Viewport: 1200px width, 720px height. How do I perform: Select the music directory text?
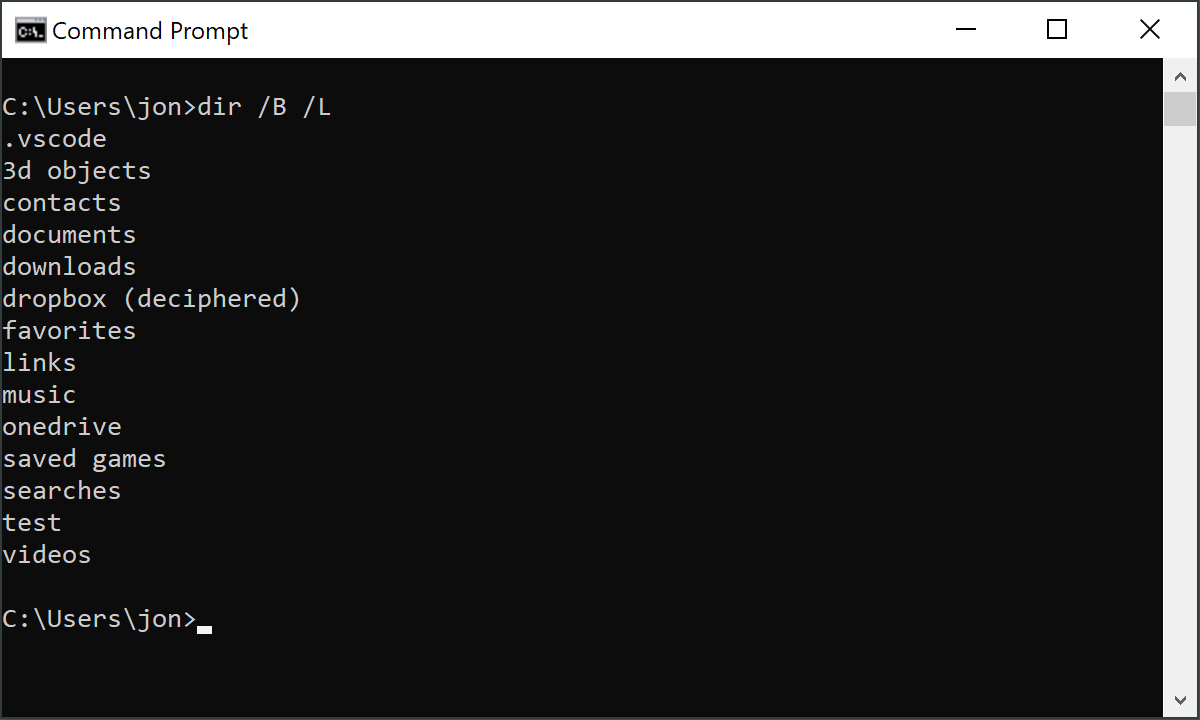point(39,394)
